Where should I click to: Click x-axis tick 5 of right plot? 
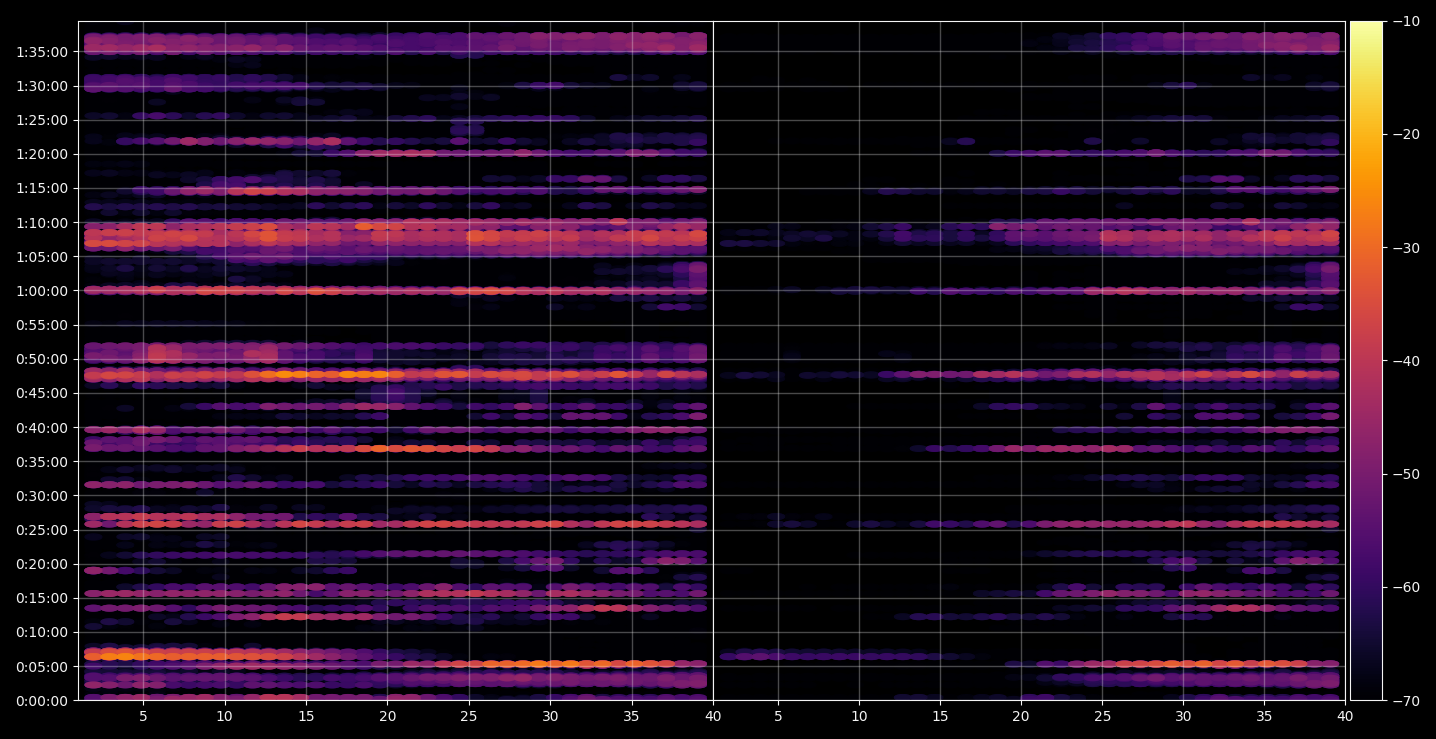(x=777, y=716)
